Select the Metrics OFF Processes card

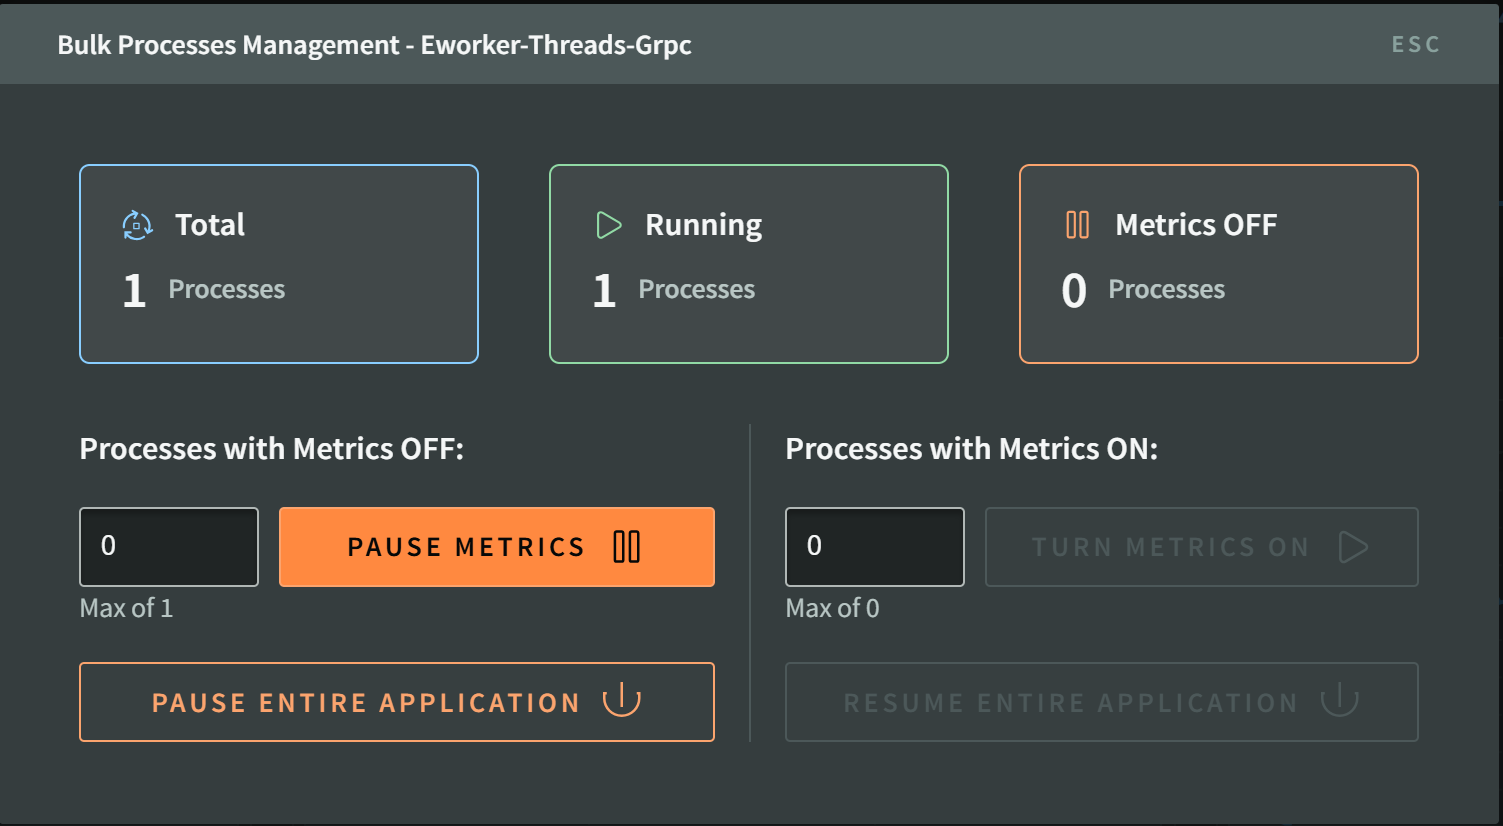click(1218, 263)
